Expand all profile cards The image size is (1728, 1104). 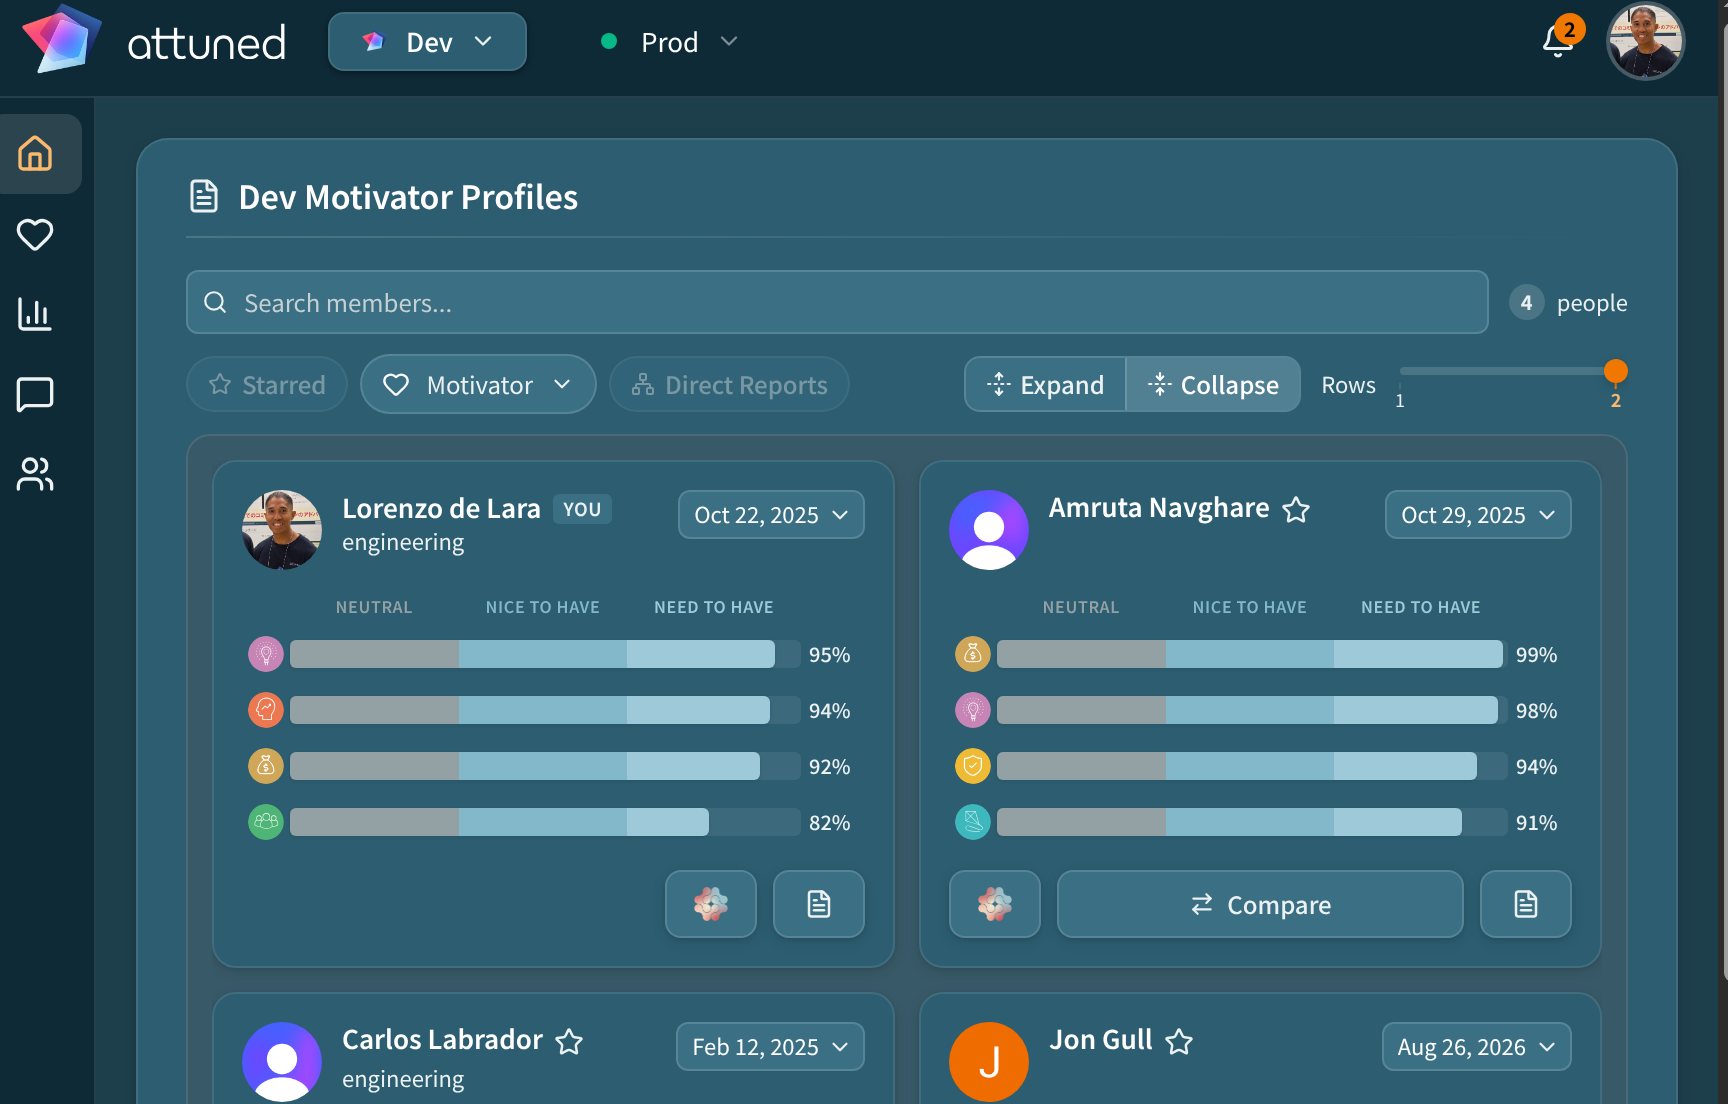coord(1046,385)
